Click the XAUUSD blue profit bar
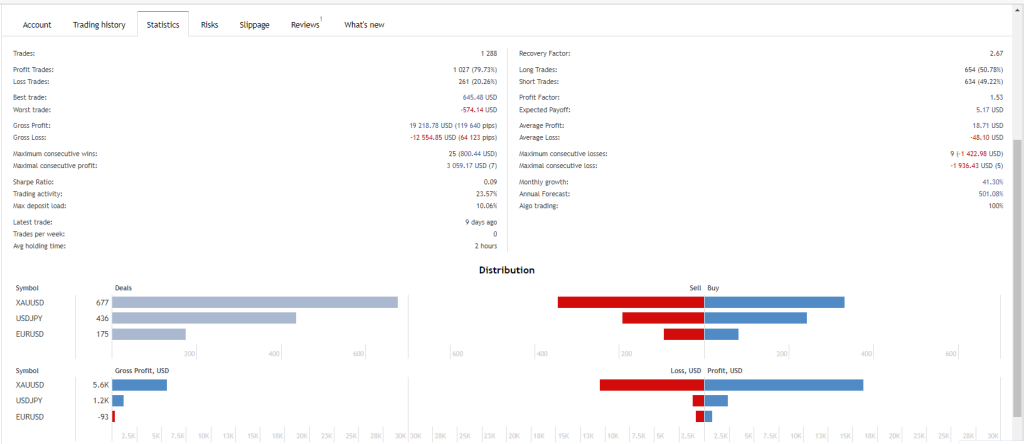 pos(784,385)
